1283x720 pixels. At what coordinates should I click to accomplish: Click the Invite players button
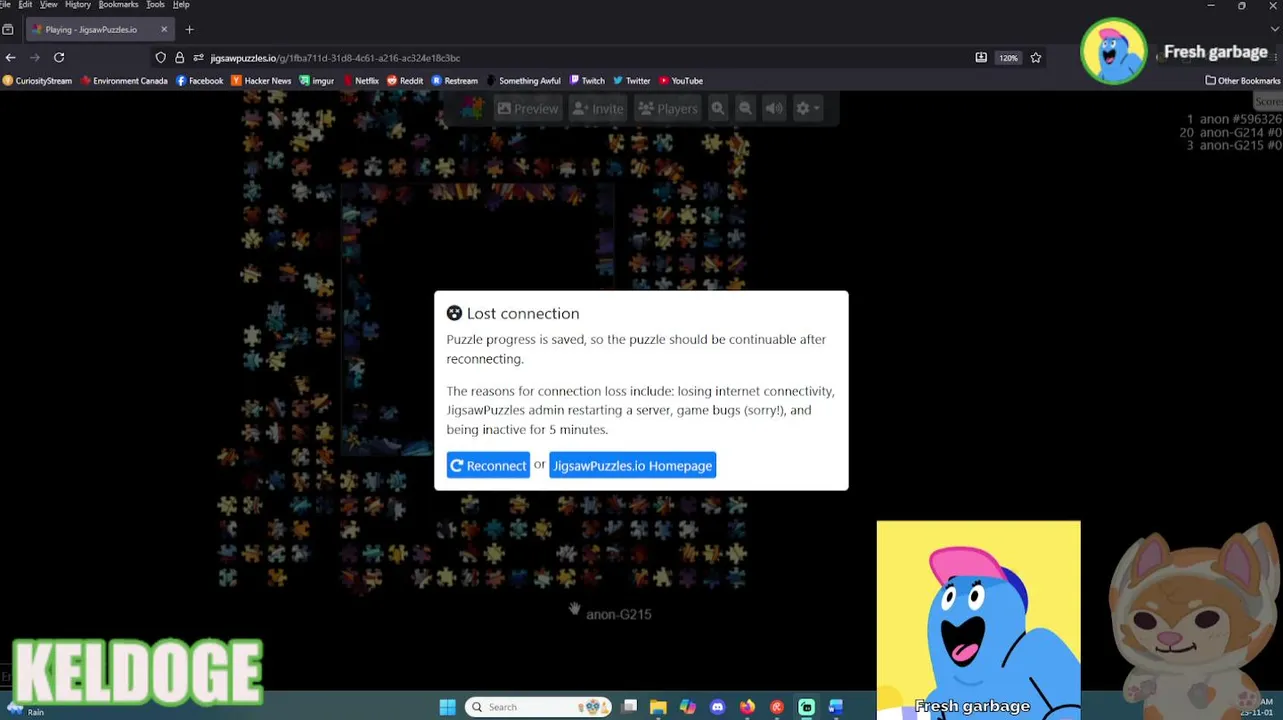[x=598, y=108]
